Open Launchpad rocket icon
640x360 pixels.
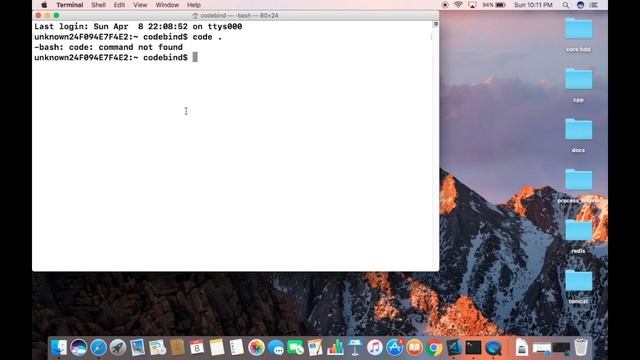tap(118, 348)
